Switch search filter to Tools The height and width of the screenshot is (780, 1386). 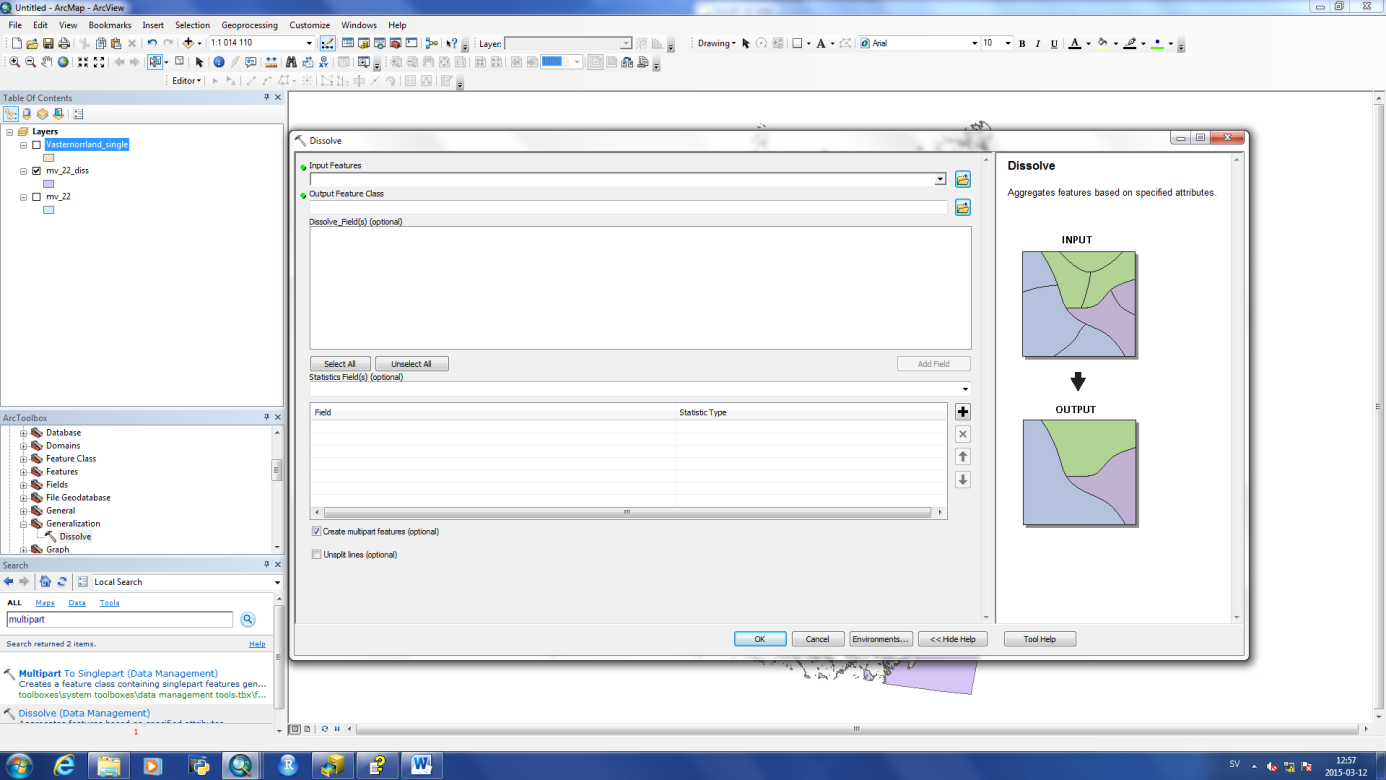pos(110,603)
